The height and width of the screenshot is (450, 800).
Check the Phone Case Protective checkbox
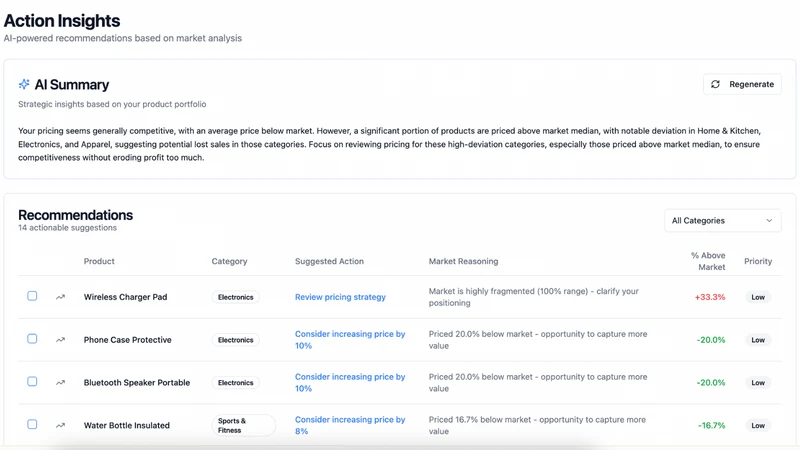[x=32, y=339]
